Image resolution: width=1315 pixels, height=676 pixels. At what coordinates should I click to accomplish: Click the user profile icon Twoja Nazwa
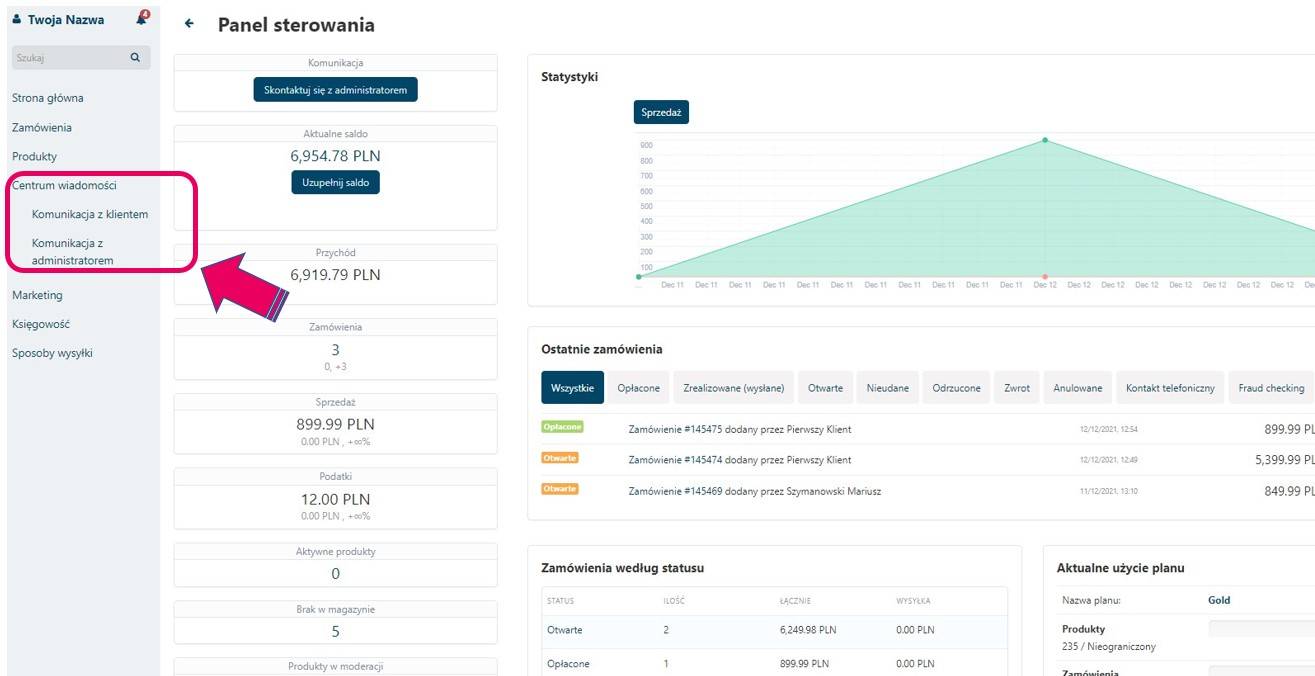pos(17,19)
